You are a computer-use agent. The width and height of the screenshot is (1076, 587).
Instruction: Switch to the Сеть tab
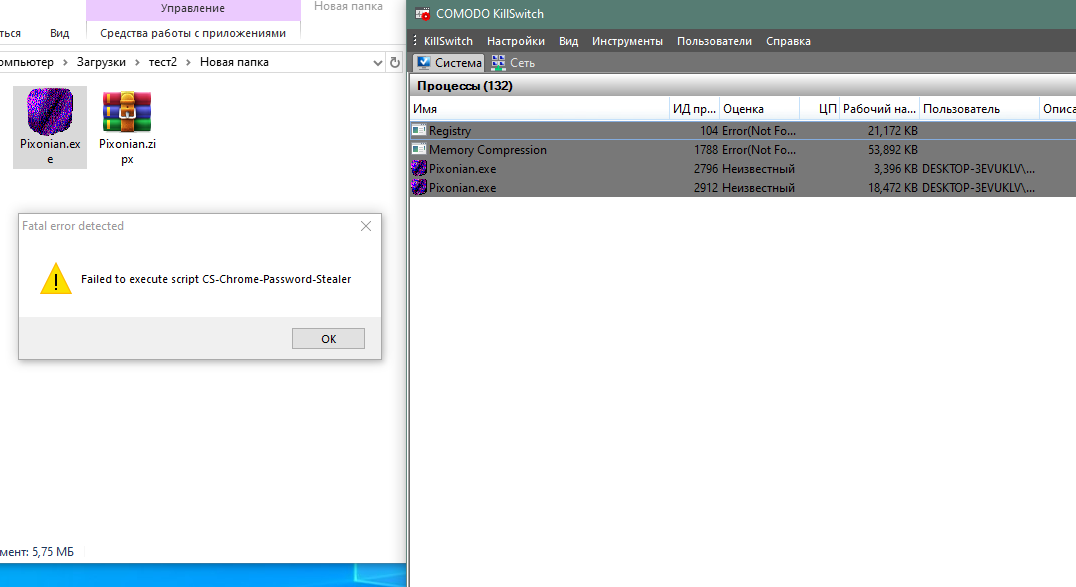tap(513, 62)
